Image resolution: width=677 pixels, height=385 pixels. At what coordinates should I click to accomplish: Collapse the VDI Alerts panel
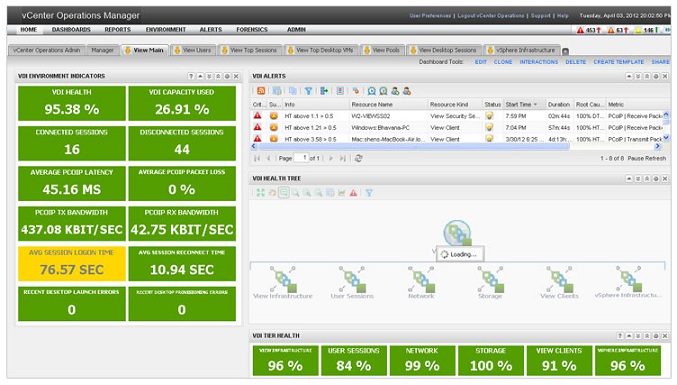(x=629, y=76)
